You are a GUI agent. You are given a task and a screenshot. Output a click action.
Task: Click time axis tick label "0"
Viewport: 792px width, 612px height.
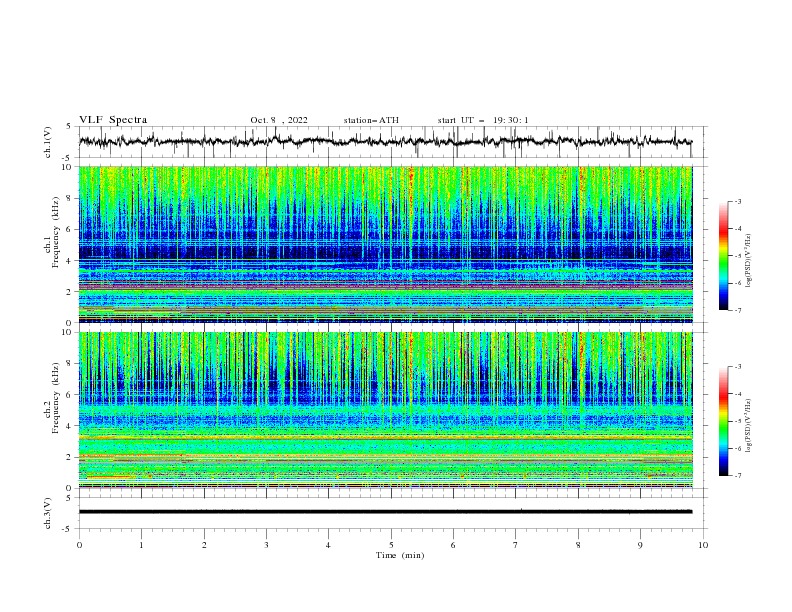click(x=79, y=545)
